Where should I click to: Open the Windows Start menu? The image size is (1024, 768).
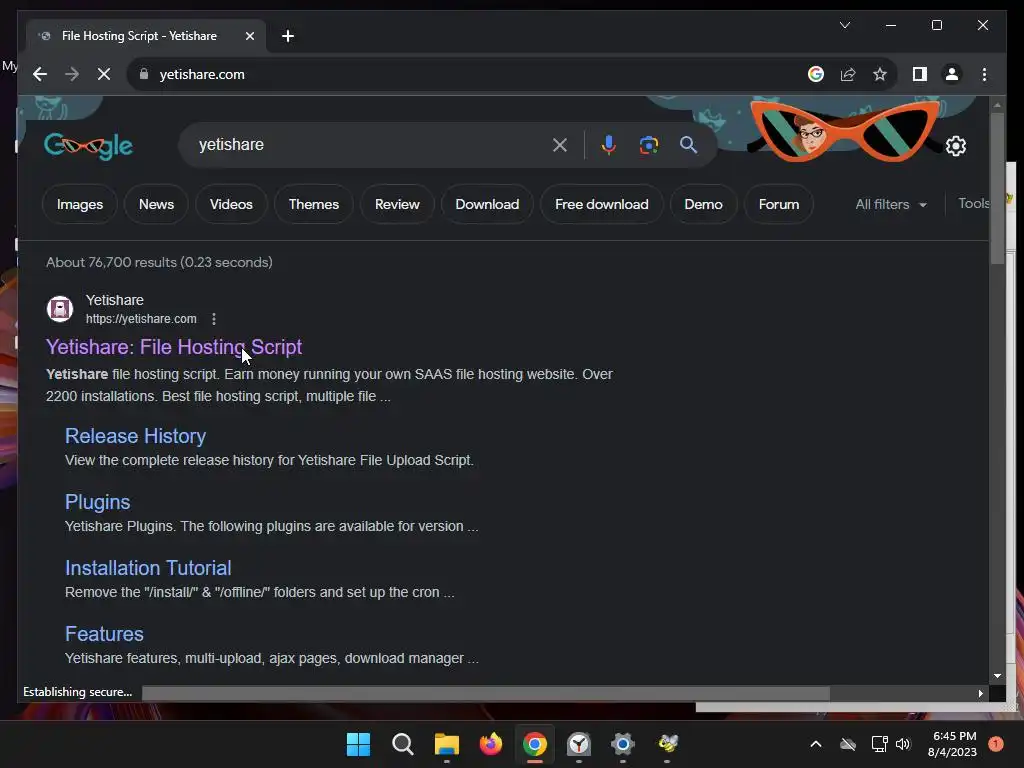(x=358, y=744)
